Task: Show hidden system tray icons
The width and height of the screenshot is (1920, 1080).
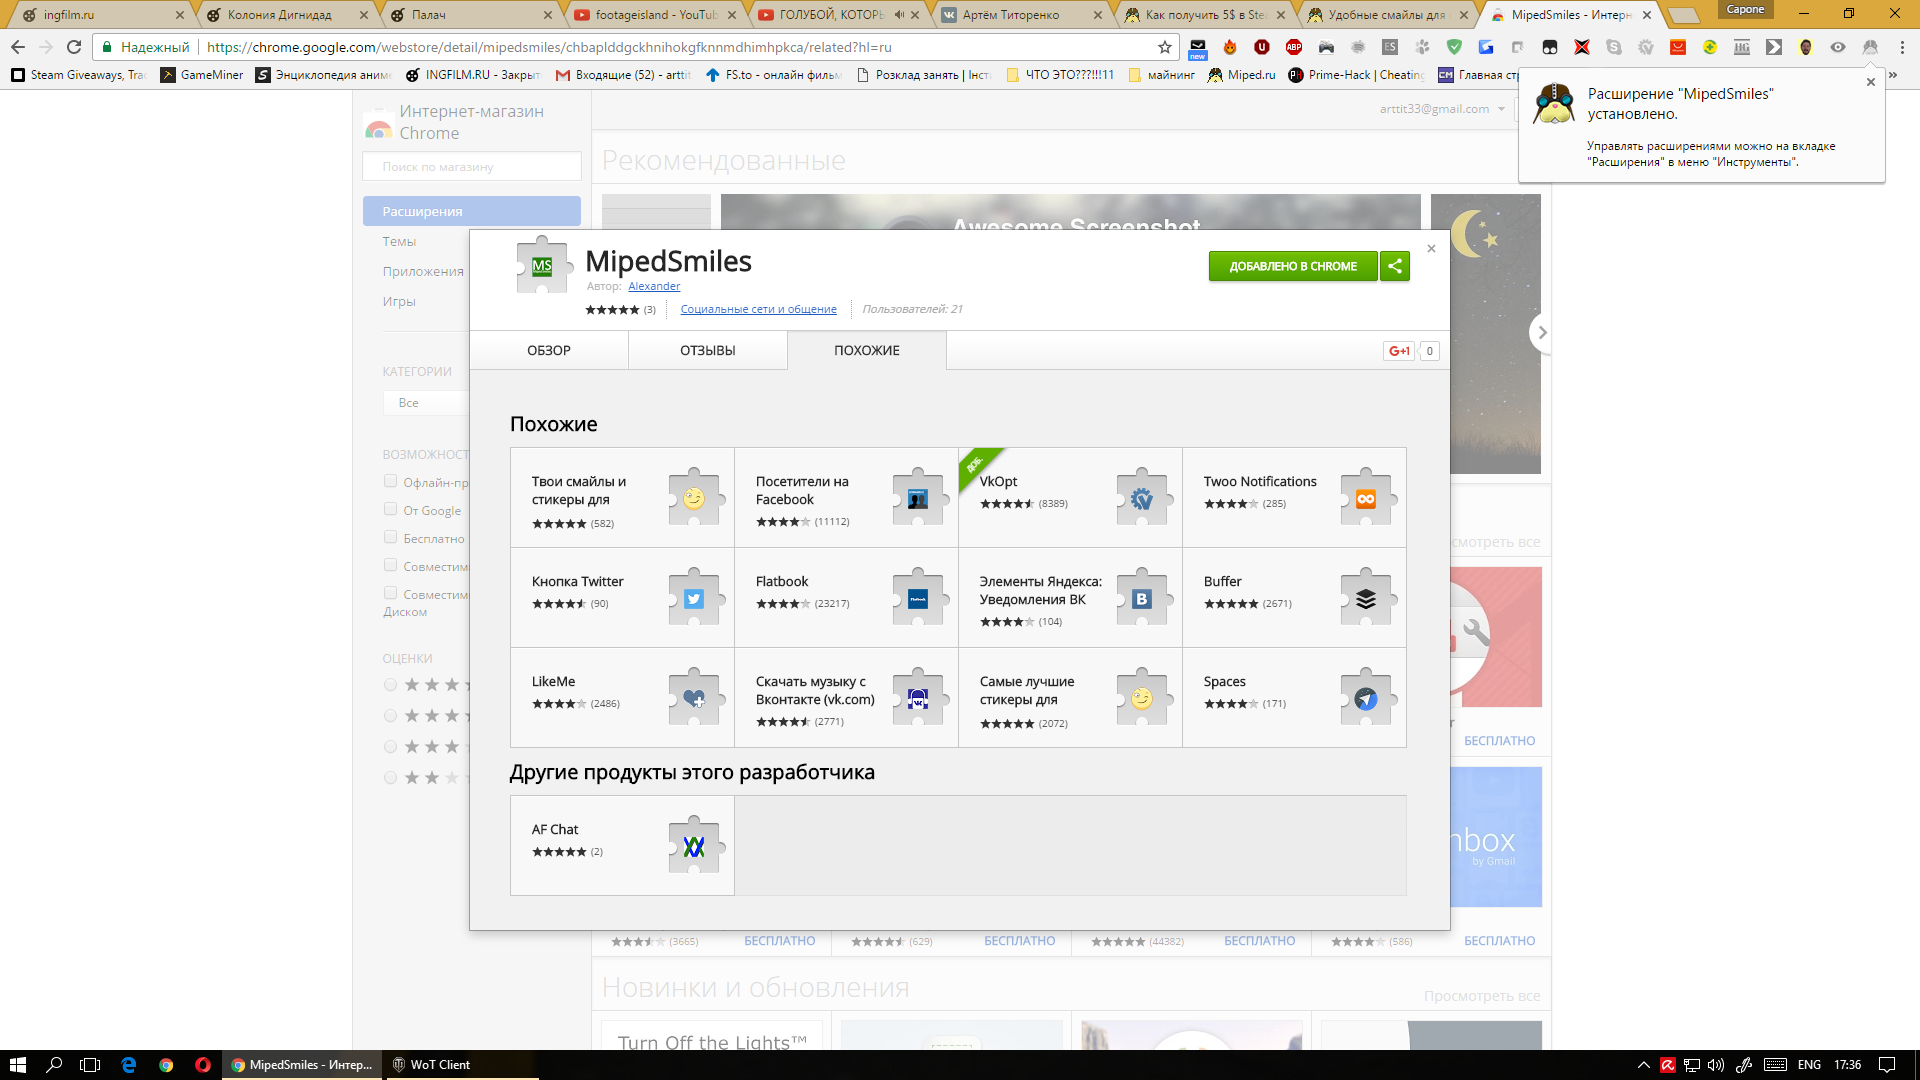Action: (1643, 1065)
